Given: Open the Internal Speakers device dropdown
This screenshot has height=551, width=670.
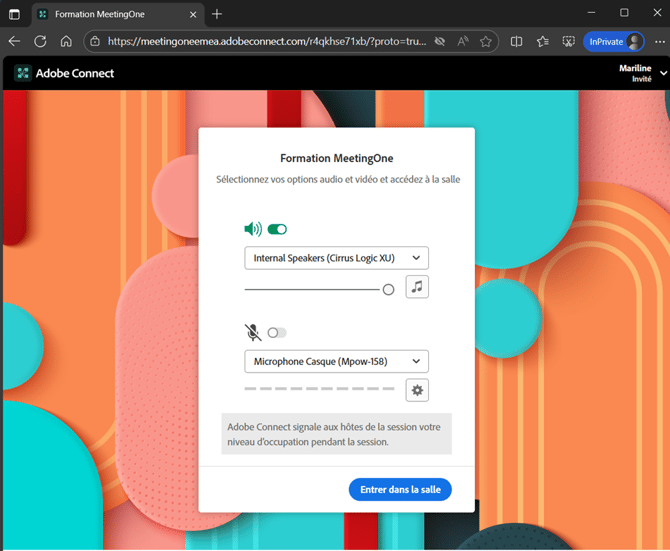Looking at the screenshot, I should [336, 258].
